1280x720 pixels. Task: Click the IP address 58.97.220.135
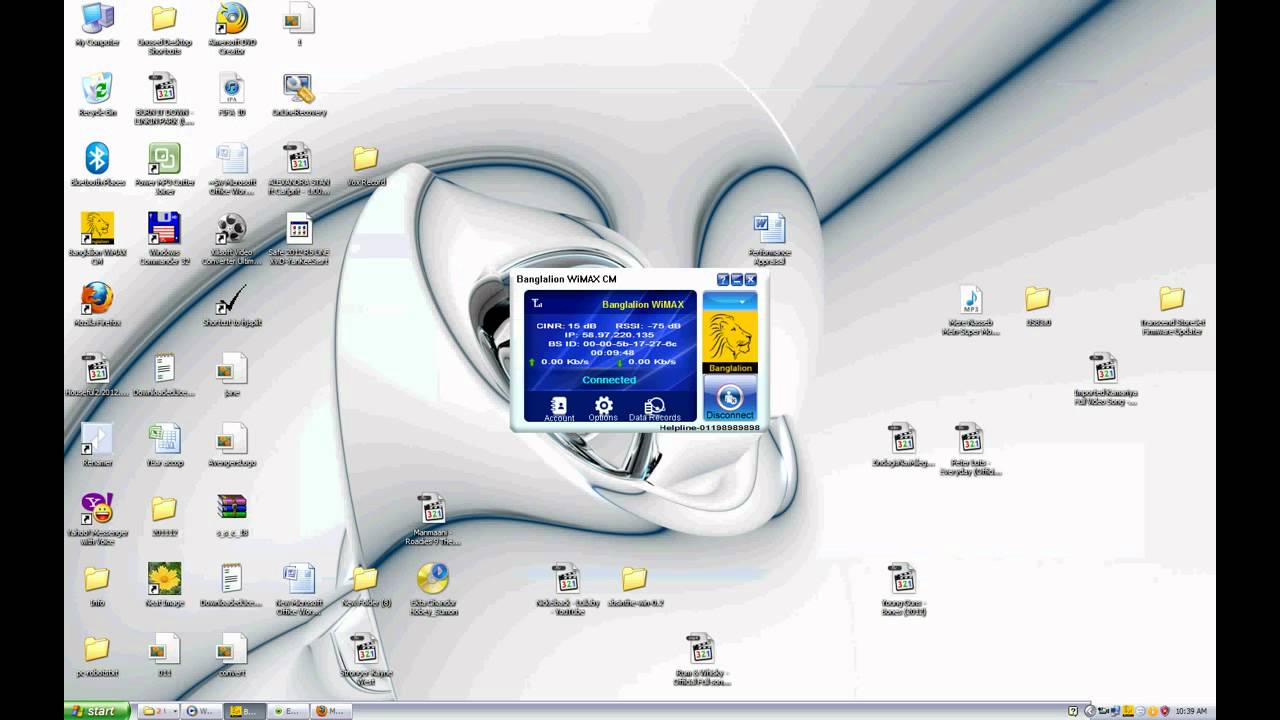click(609, 334)
